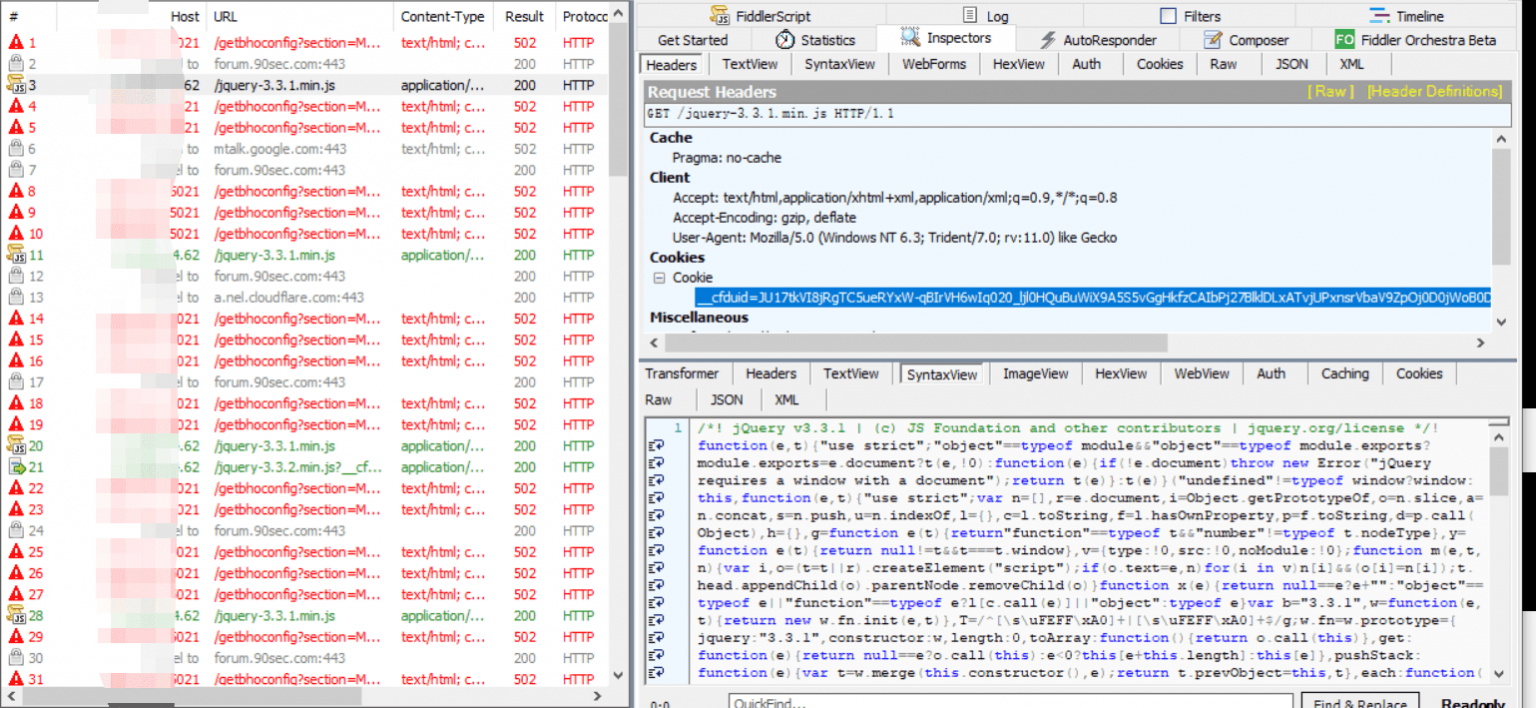Open the response ImageView tab
This screenshot has height=708, width=1536.
[x=1035, y=374]
